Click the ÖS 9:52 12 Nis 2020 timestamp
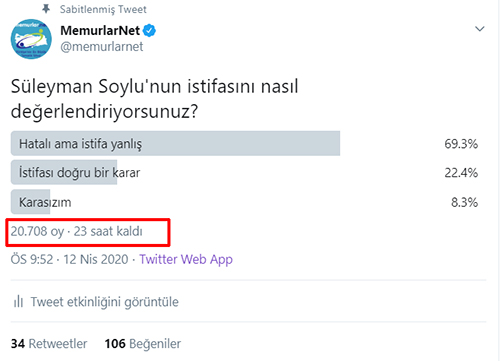This screenshot has height=361, width=500. [x=69, y=259]
